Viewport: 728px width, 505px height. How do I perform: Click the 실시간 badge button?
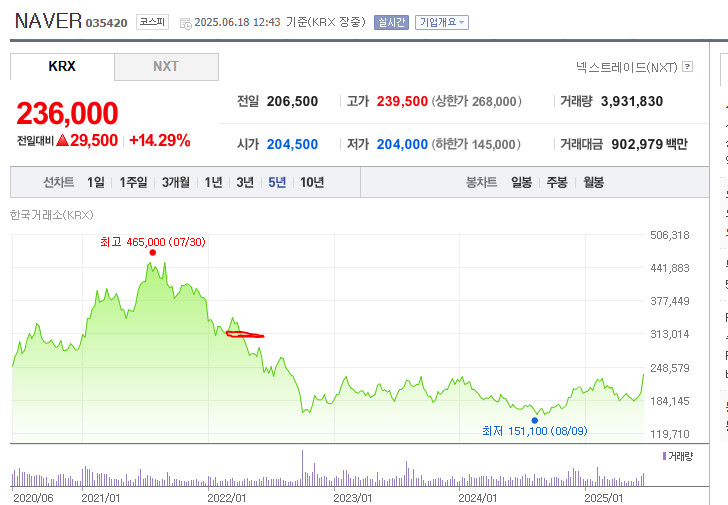pyautogui.click(x=391, y=22)
